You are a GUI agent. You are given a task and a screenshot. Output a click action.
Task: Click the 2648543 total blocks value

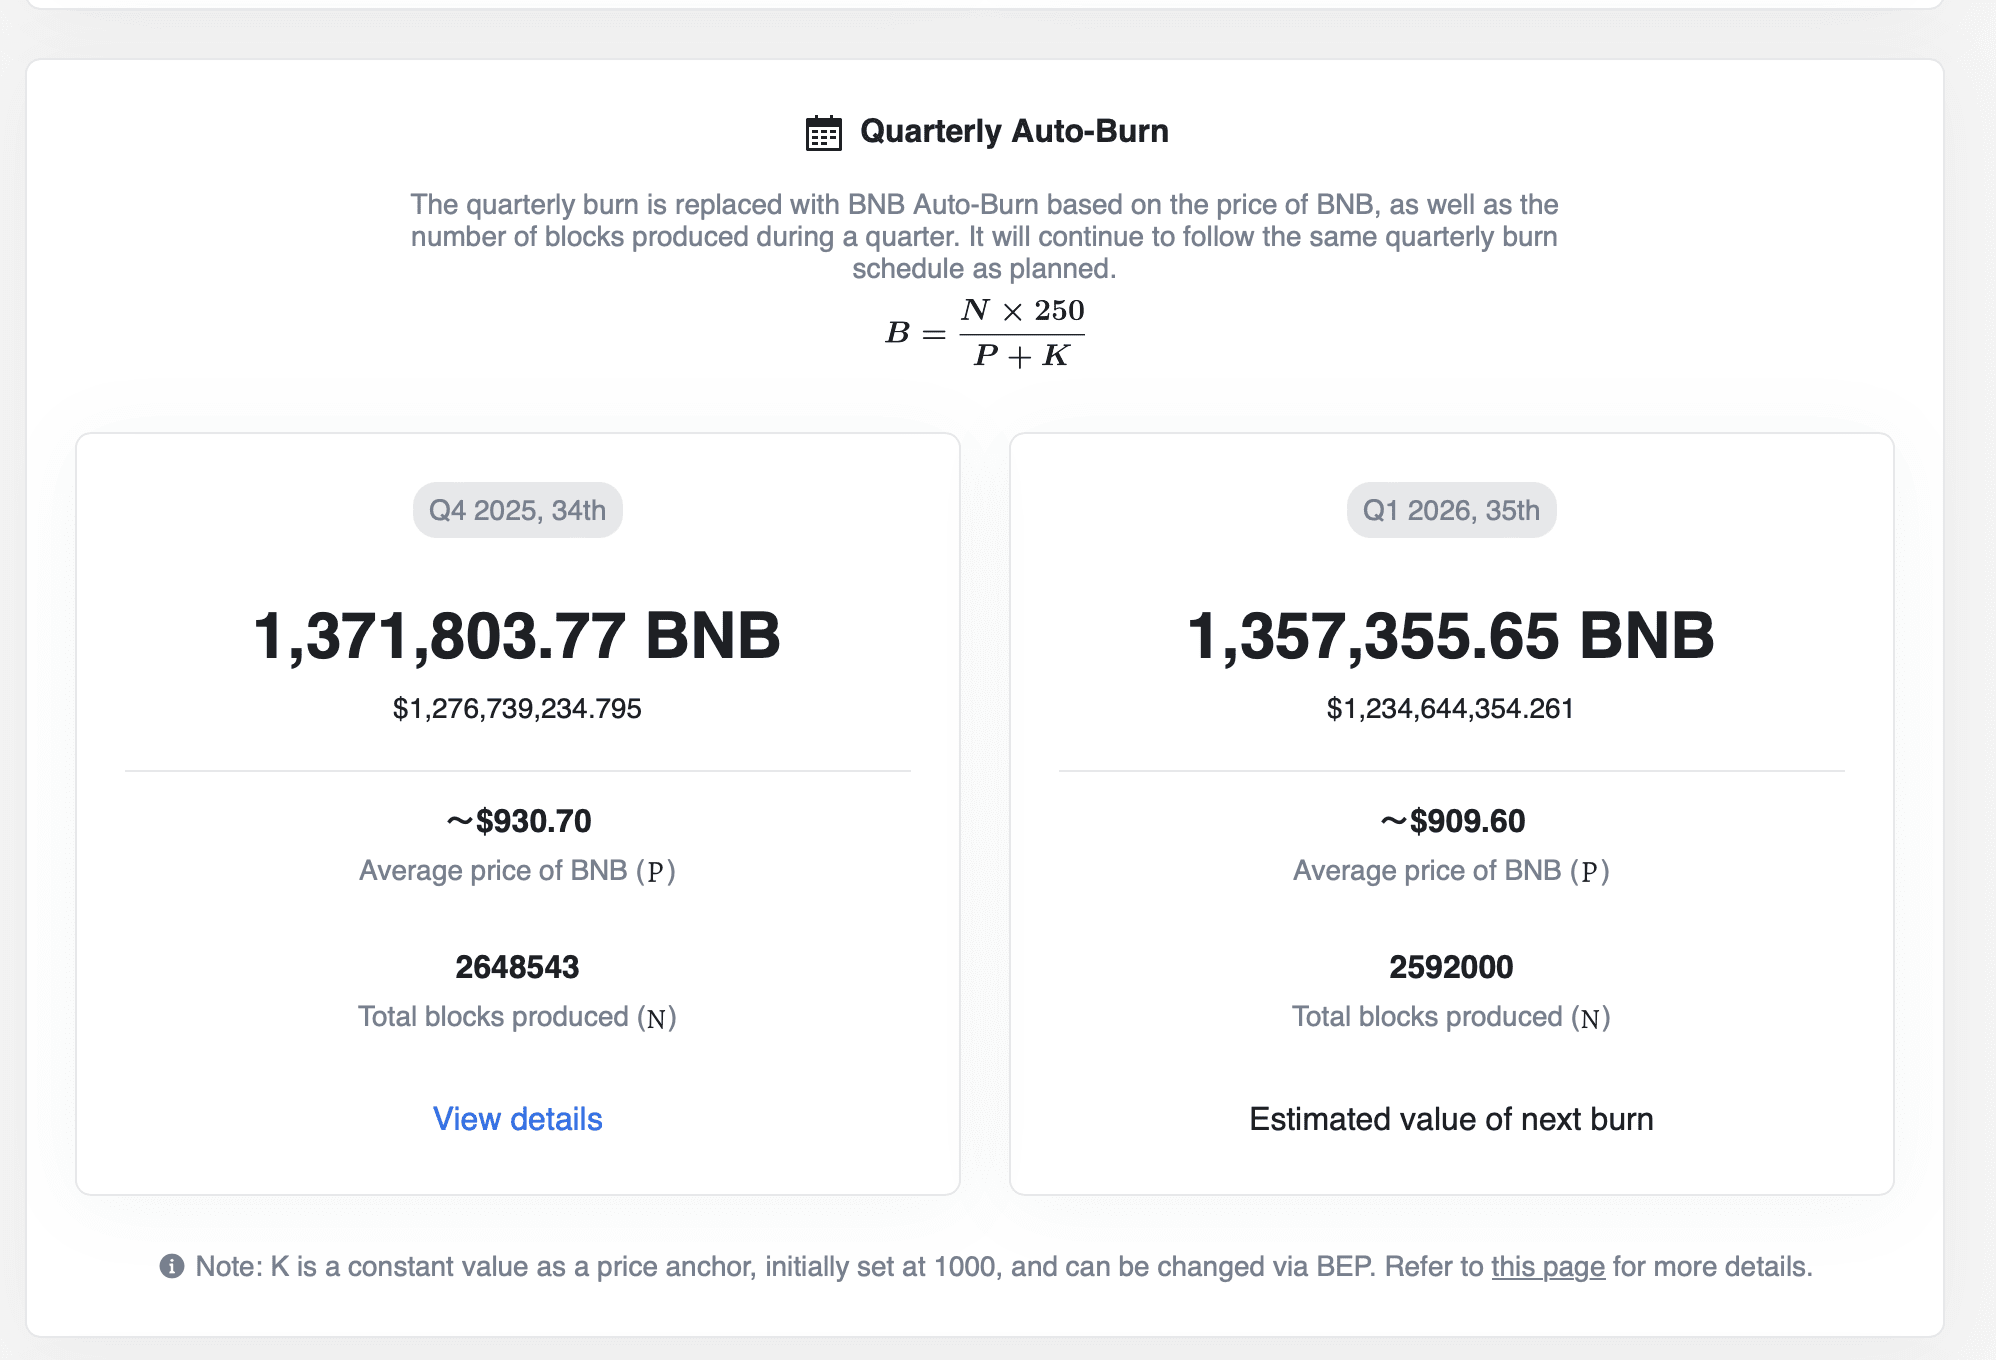click(517, 967)
